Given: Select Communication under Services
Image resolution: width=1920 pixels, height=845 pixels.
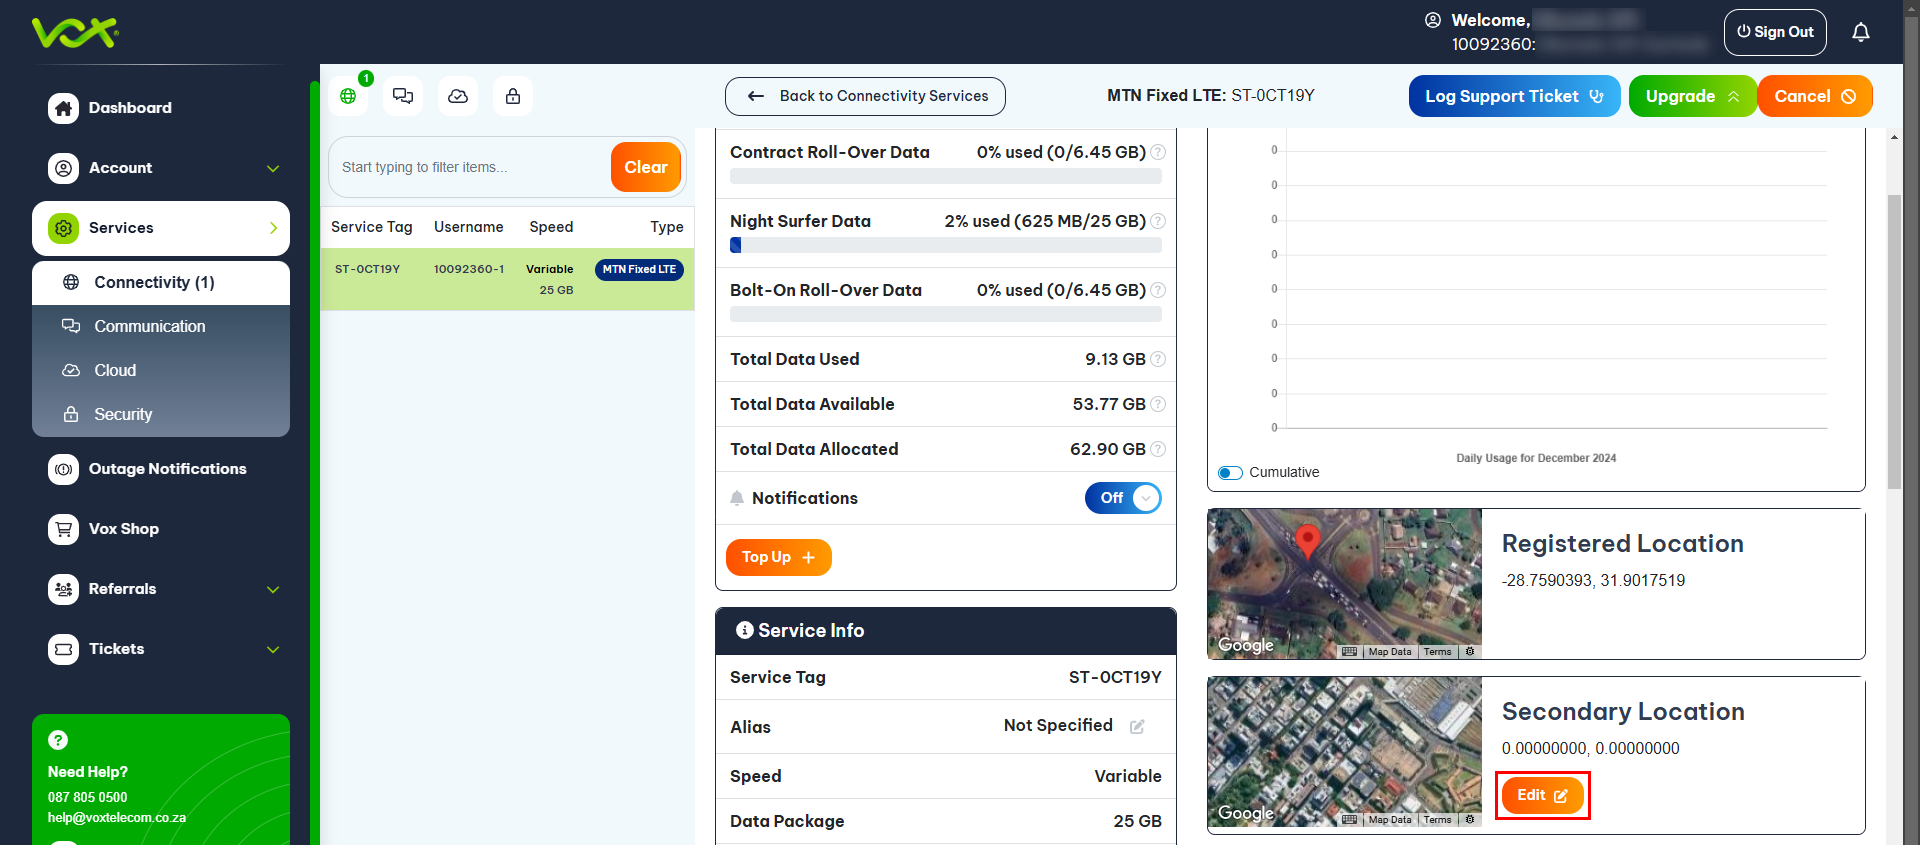Looking at the screenshot, I should click(x=149, y=326).
